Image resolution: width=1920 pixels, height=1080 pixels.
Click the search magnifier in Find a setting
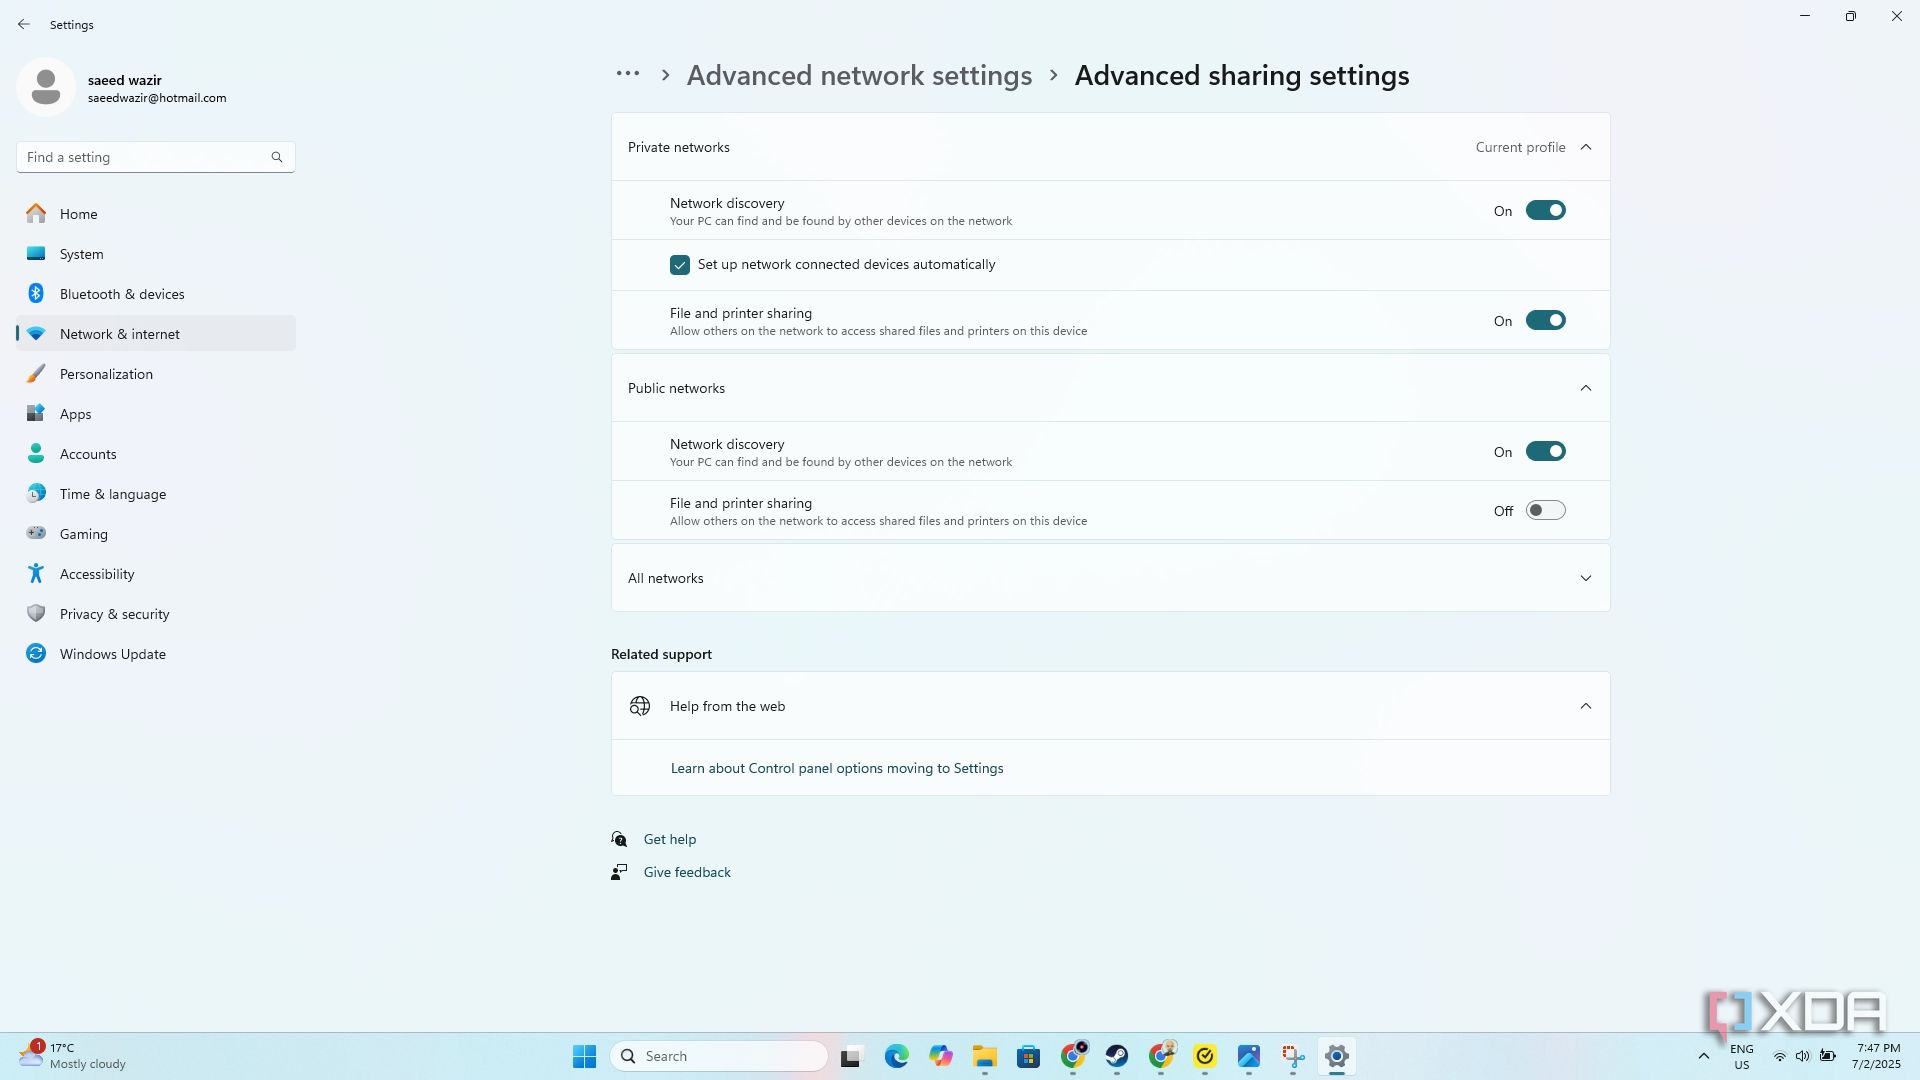(x=277, y=157)
